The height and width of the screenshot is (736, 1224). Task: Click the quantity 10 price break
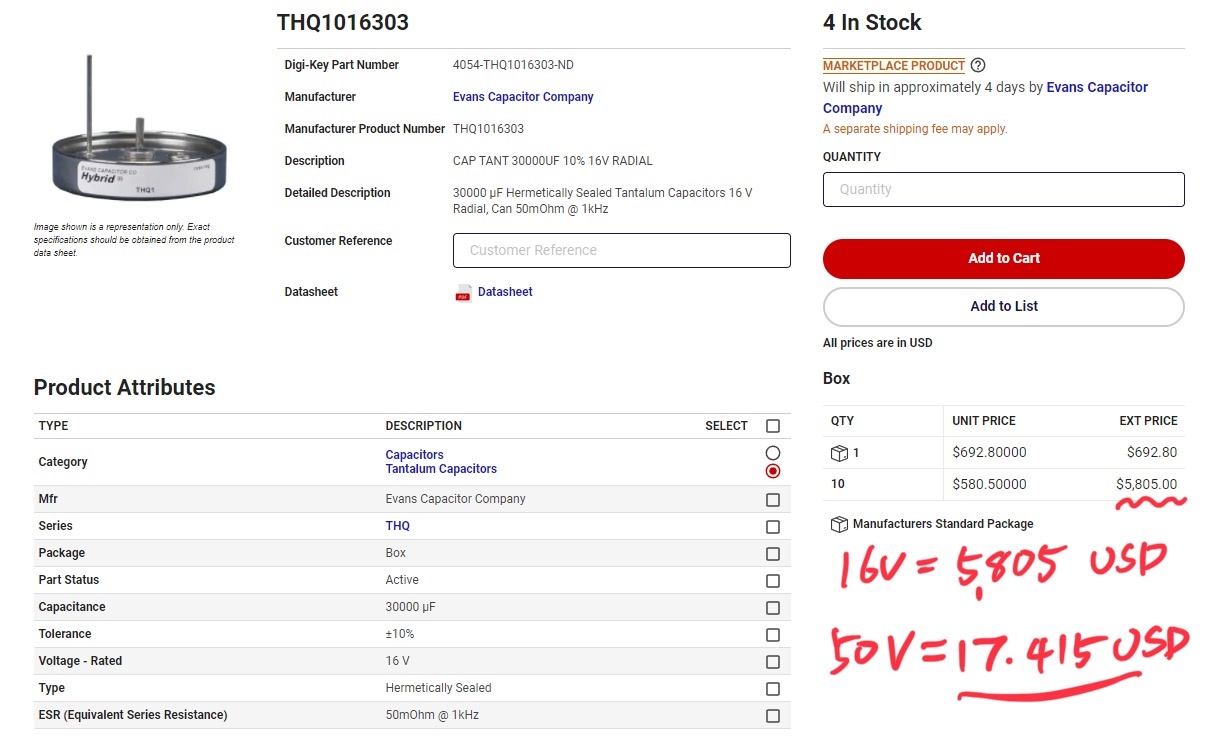click(838, 484)
